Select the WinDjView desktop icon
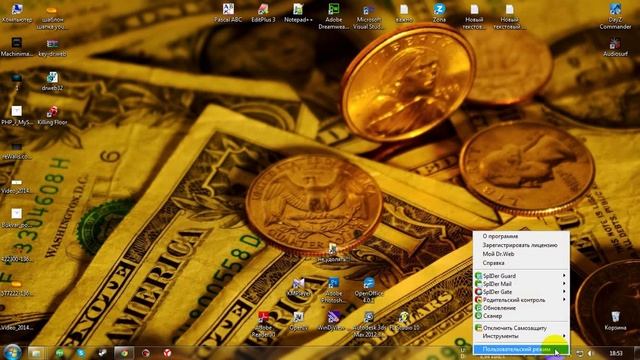 pyautogui.click(x=334, y=321)
